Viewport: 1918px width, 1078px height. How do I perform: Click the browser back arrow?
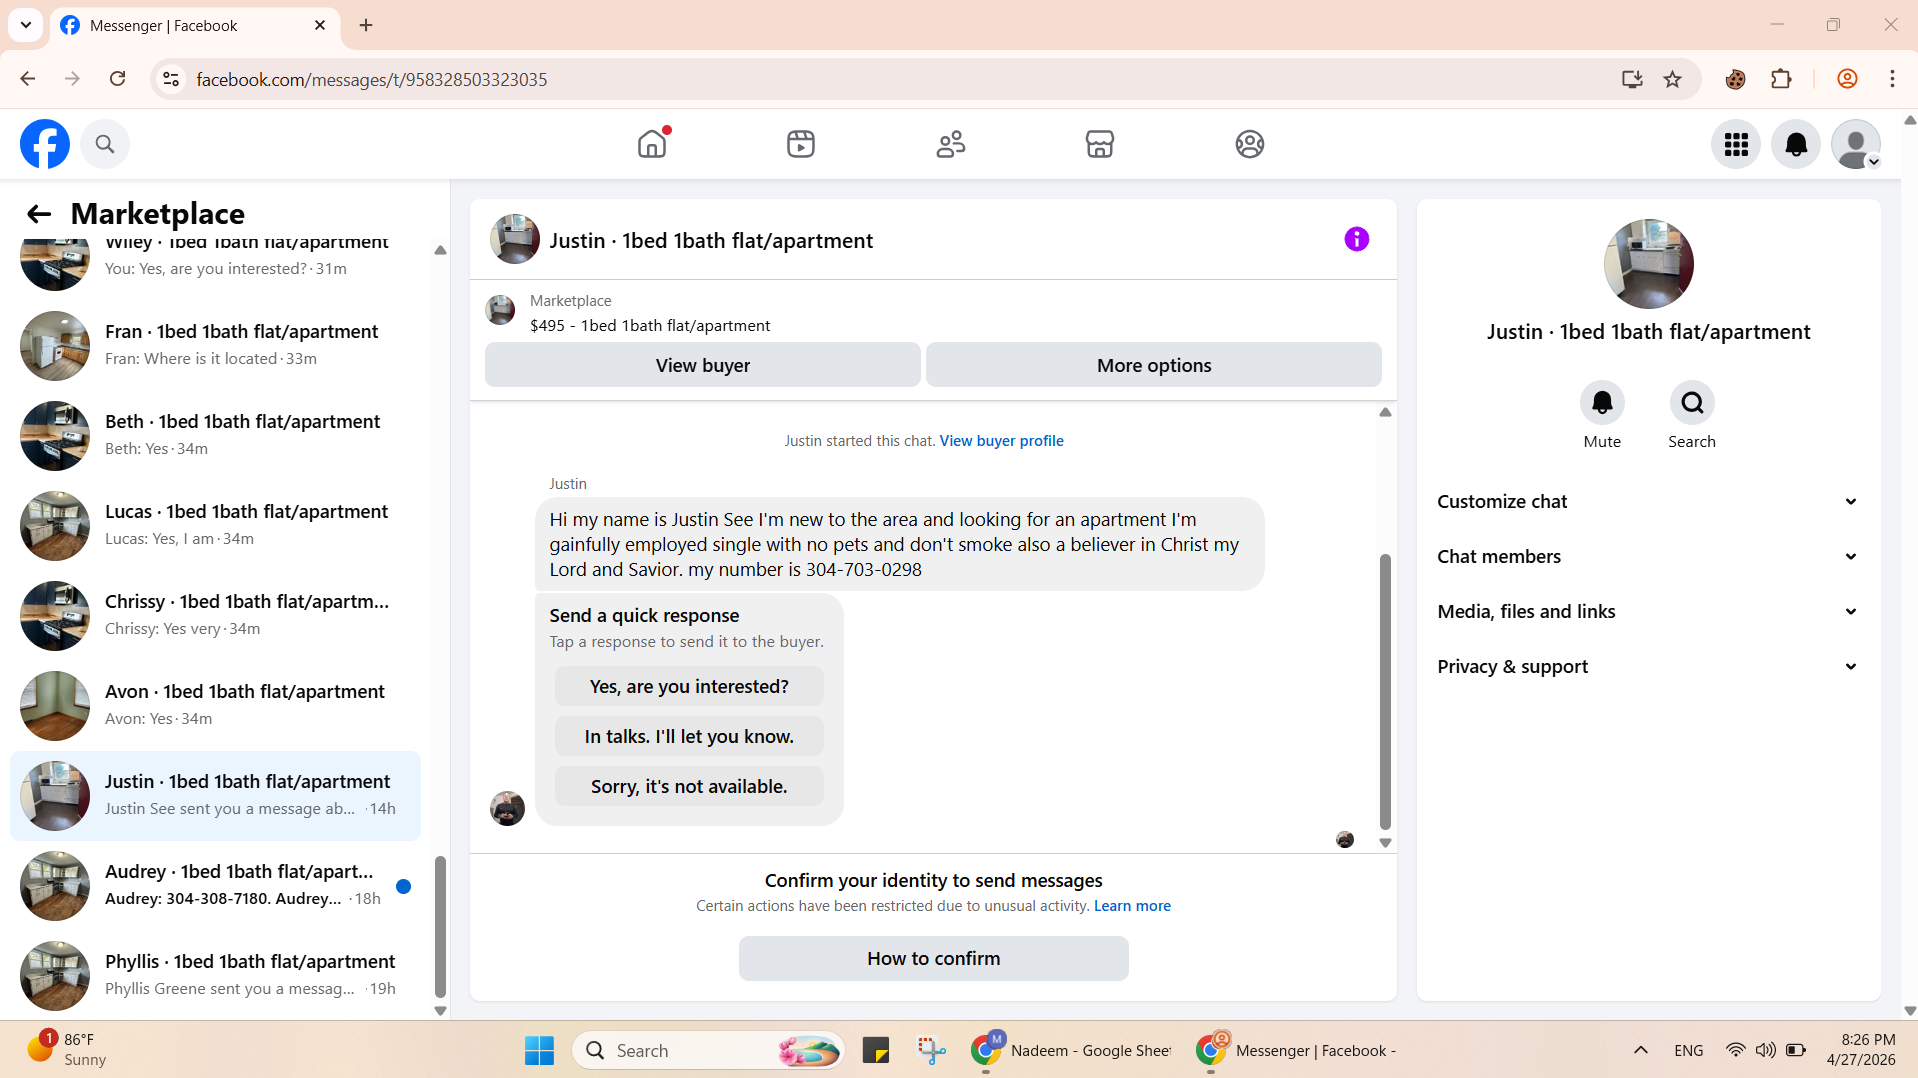pyautogui.click(x=28, y=79)
